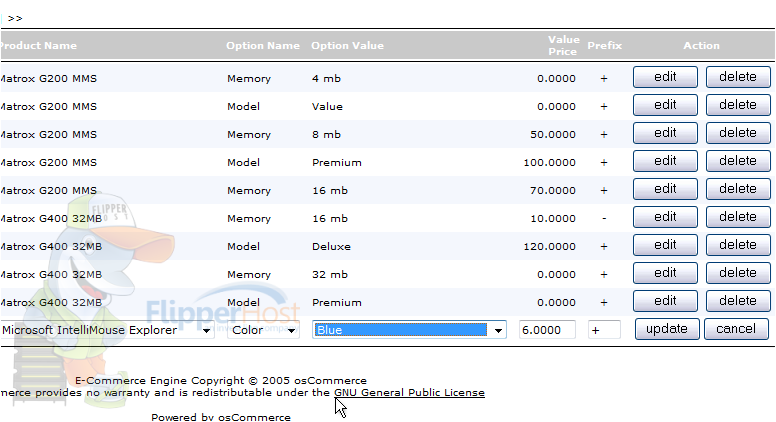Edit the G200 MMS Model Premium row
Viewport: 776px width, 422px height.
click(x=665, y=161)
